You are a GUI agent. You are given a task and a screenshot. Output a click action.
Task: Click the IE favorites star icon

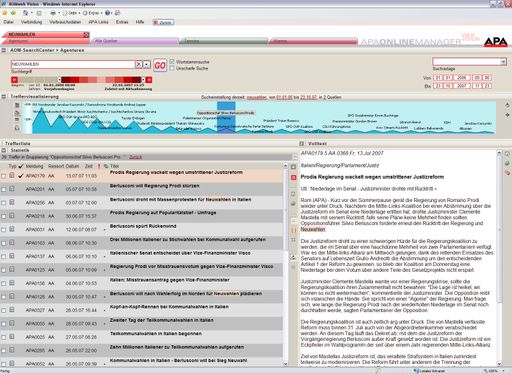(x=5, y=13)
